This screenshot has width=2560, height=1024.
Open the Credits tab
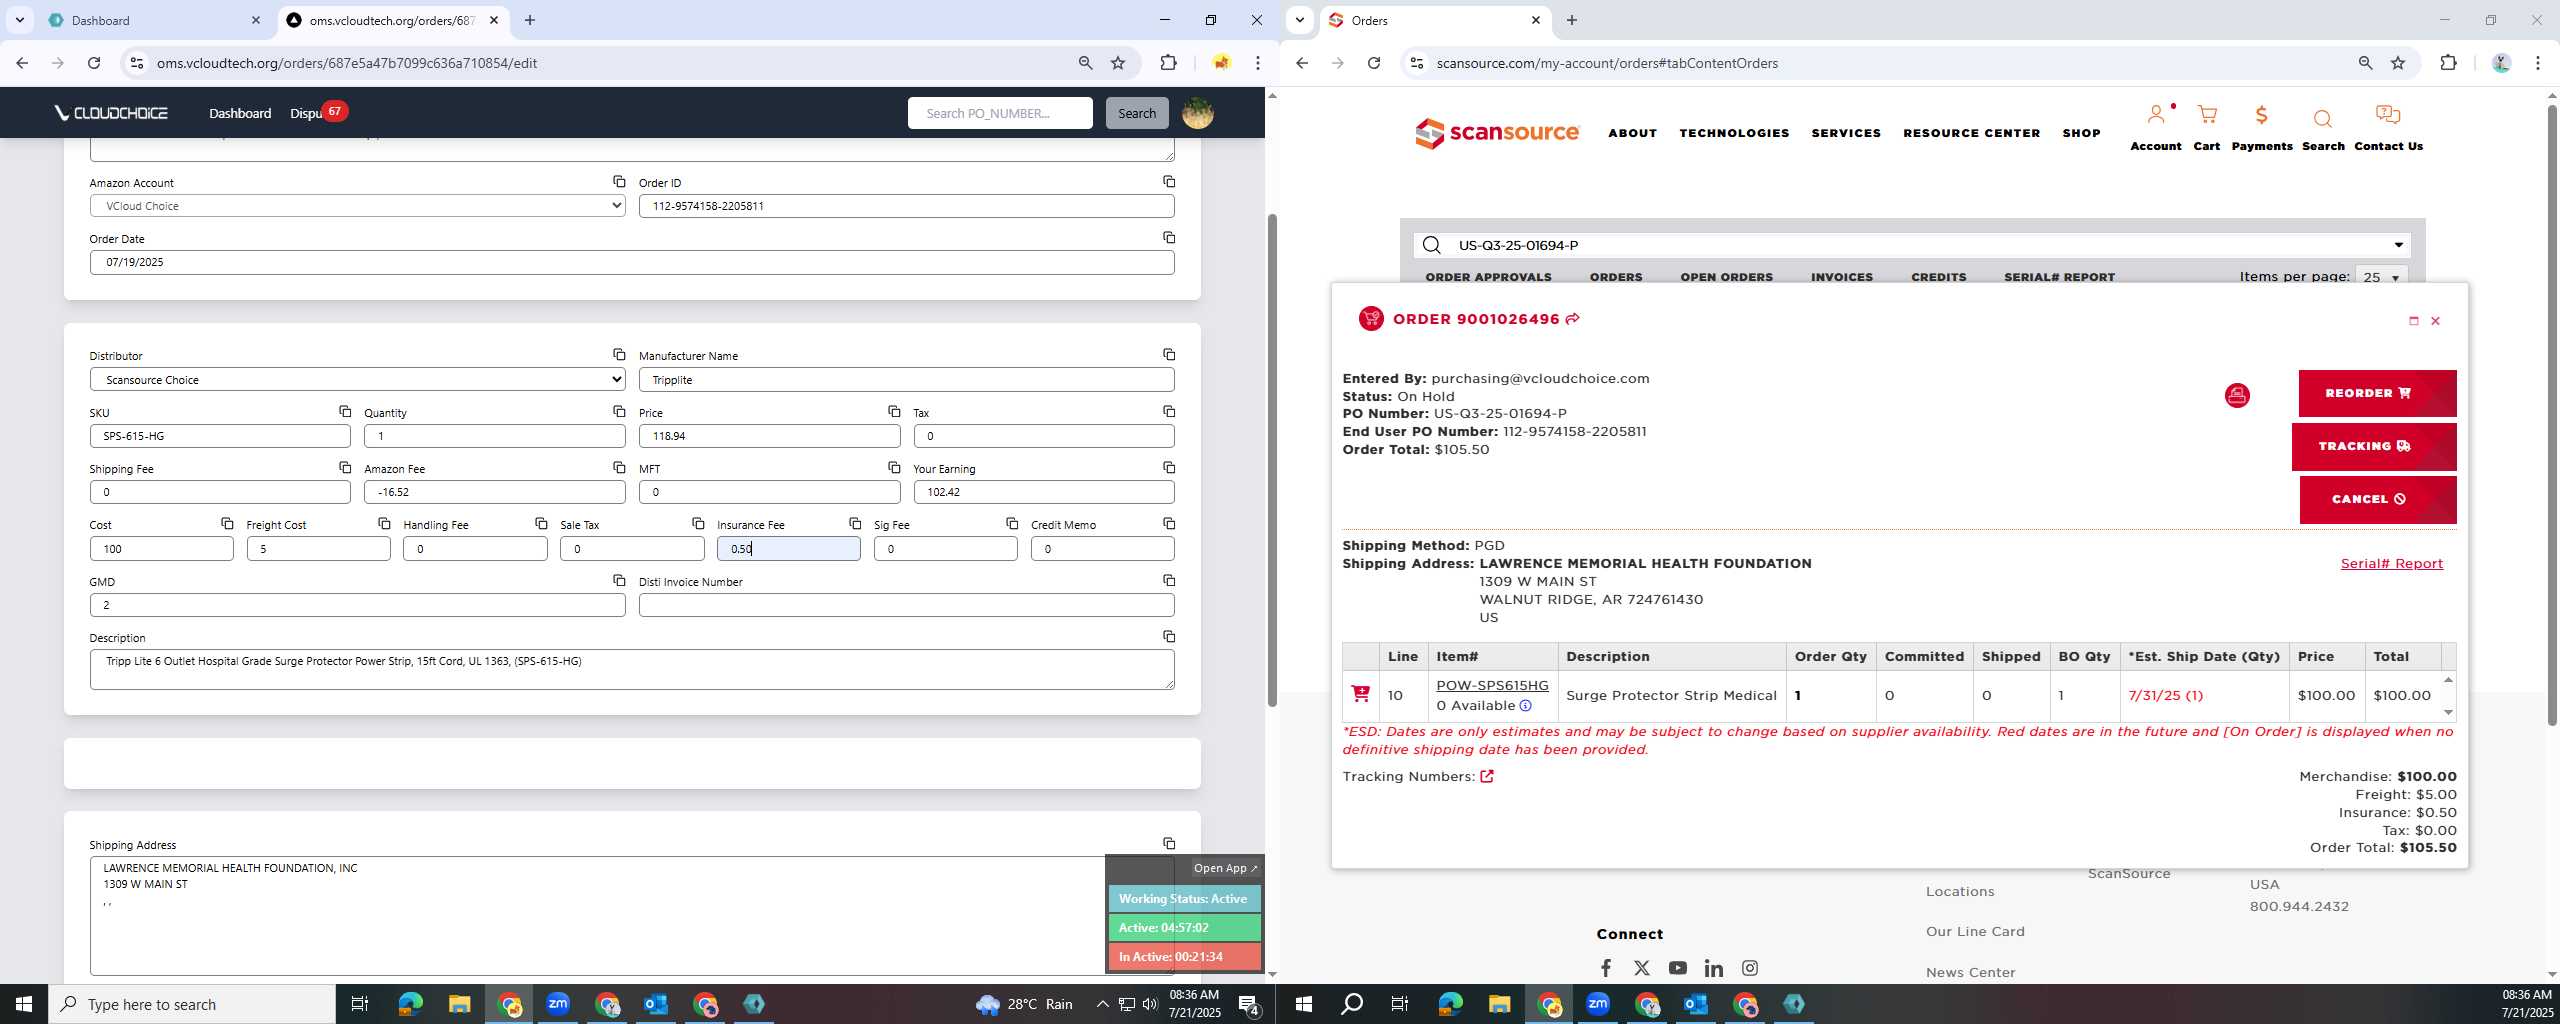tap(1938, 277)
